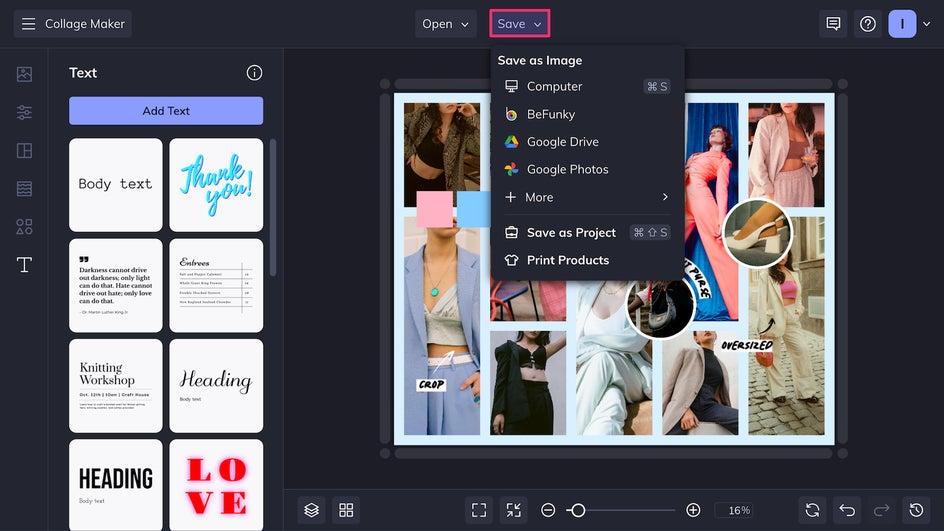Screen dimensions: 944x531
Task: Open the hamburger menu next to Collage Maker
Action: pyautogui.click(x=28, y=24)
